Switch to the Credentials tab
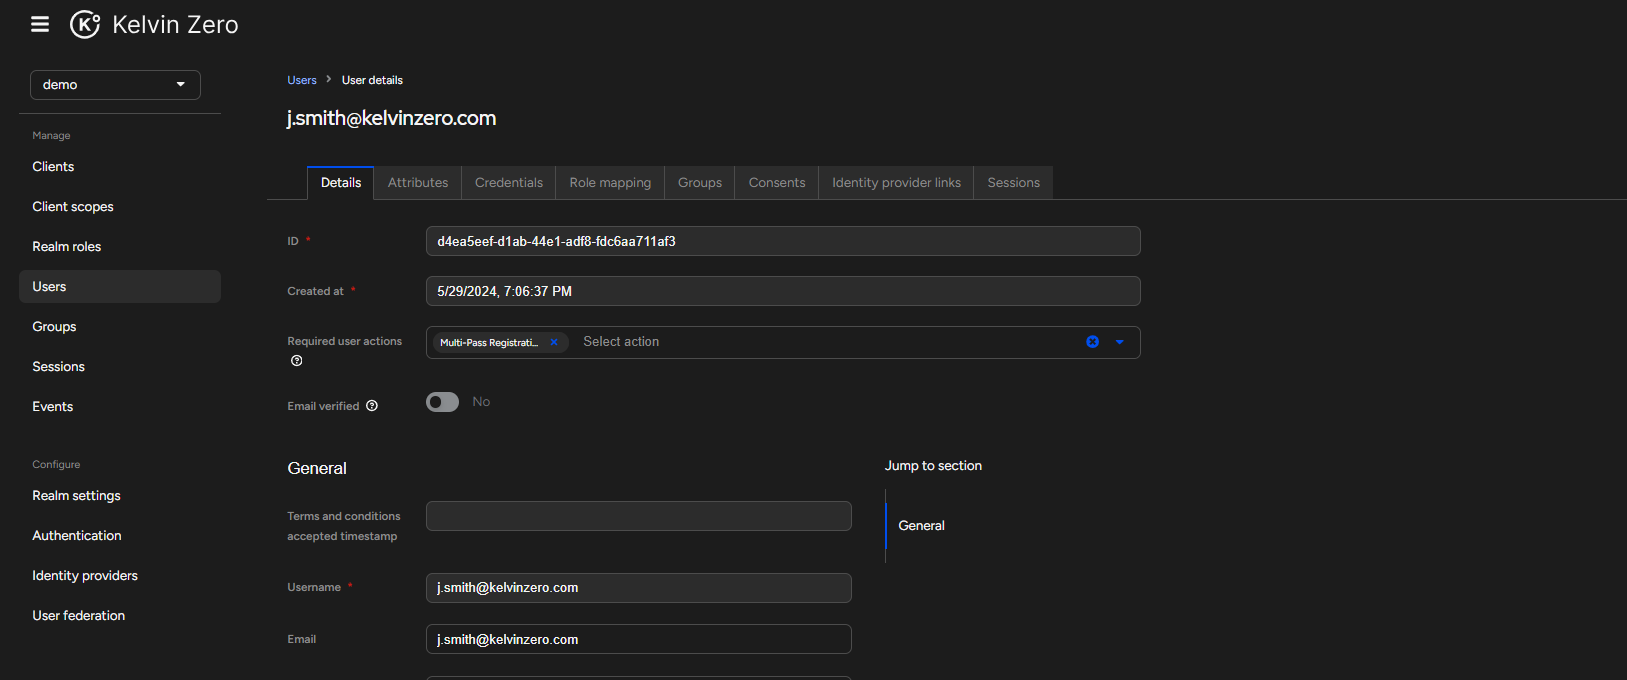Image resolution: width=1627 pixels, height=680 pixels. click(x=508, y=183)
